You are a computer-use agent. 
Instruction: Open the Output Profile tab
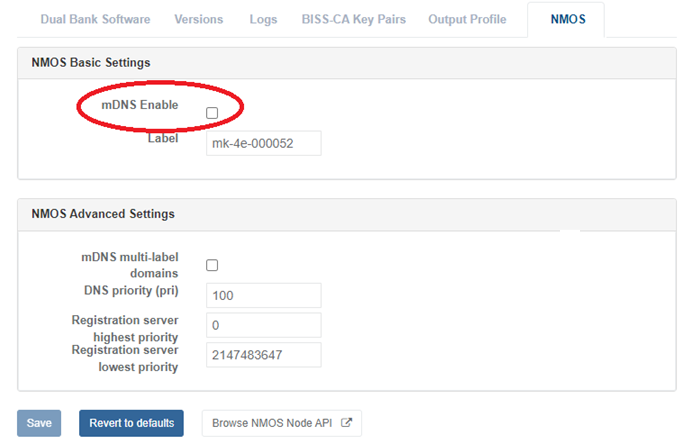click(467, 19)
